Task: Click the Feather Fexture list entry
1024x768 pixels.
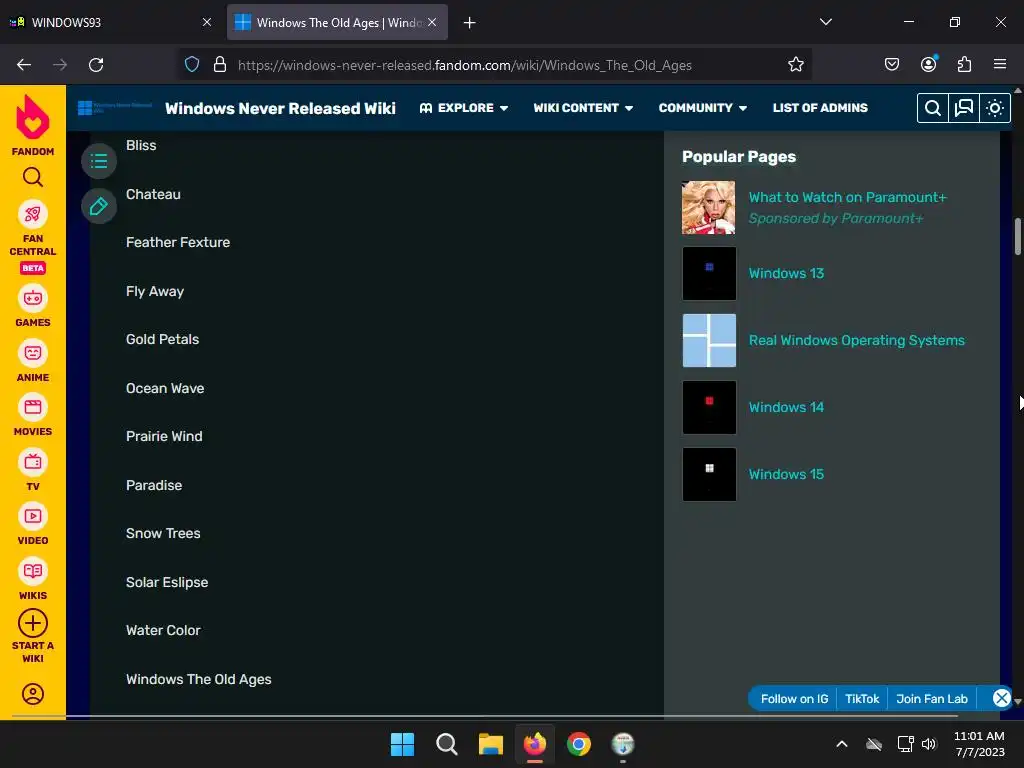Action: 178,242
